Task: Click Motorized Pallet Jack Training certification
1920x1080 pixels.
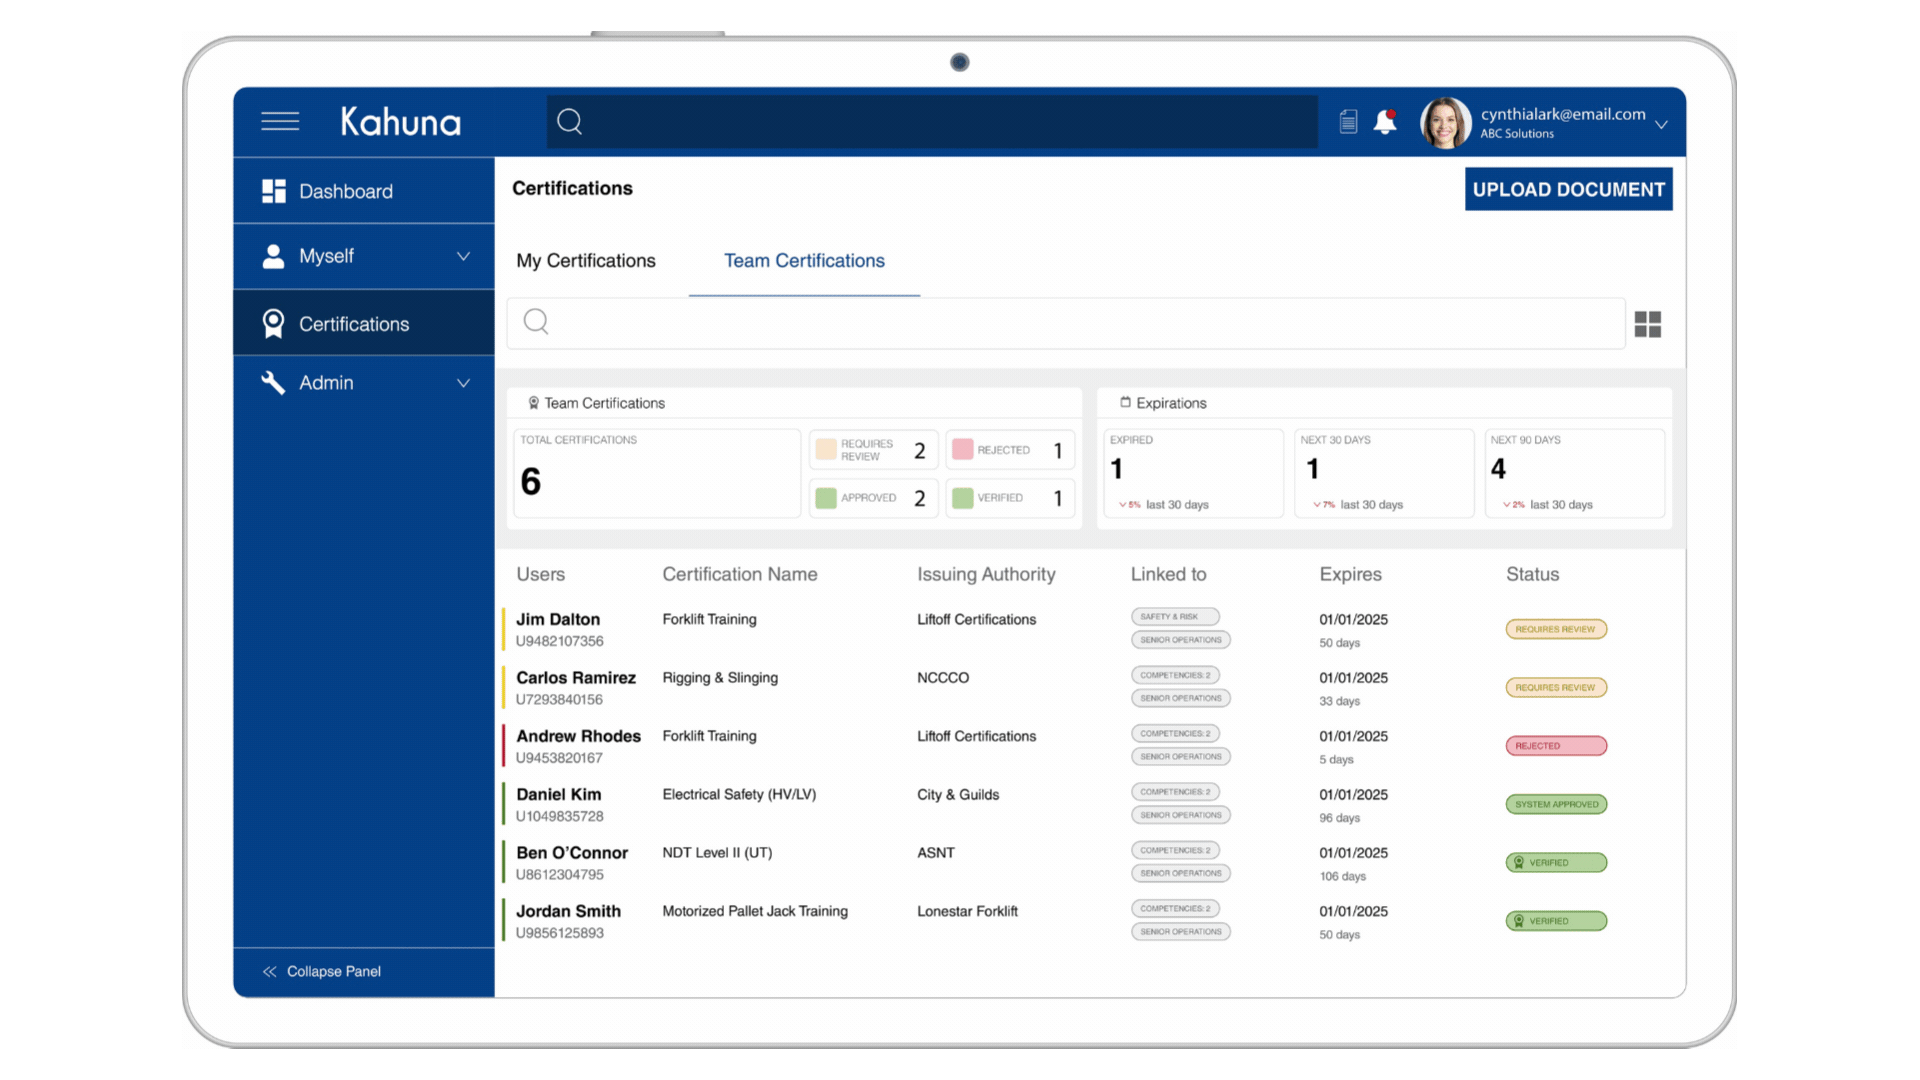Action: pyautogui.click(x=755, y=911)
